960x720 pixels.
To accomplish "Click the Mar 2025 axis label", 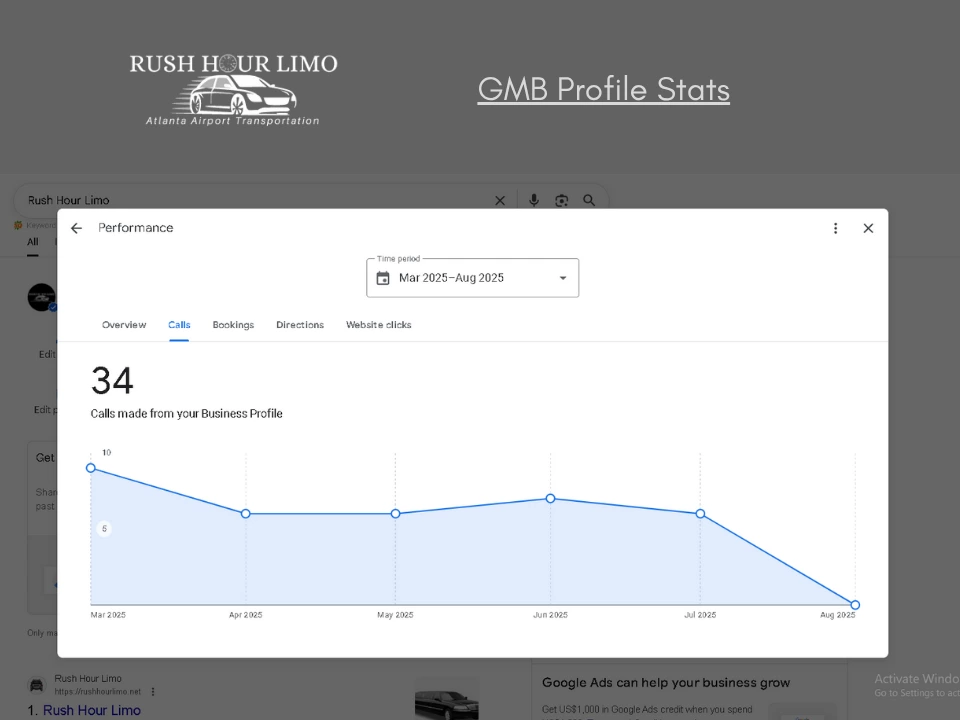I will click(108, 615).
